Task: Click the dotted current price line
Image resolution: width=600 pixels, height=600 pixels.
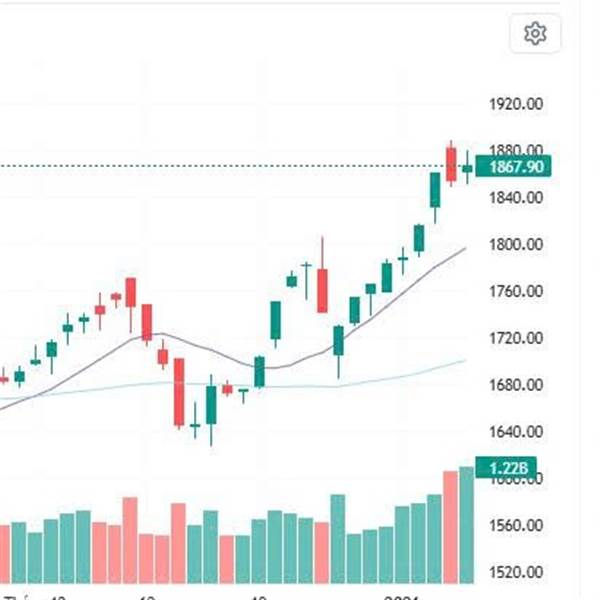Action: pos(200,166)
